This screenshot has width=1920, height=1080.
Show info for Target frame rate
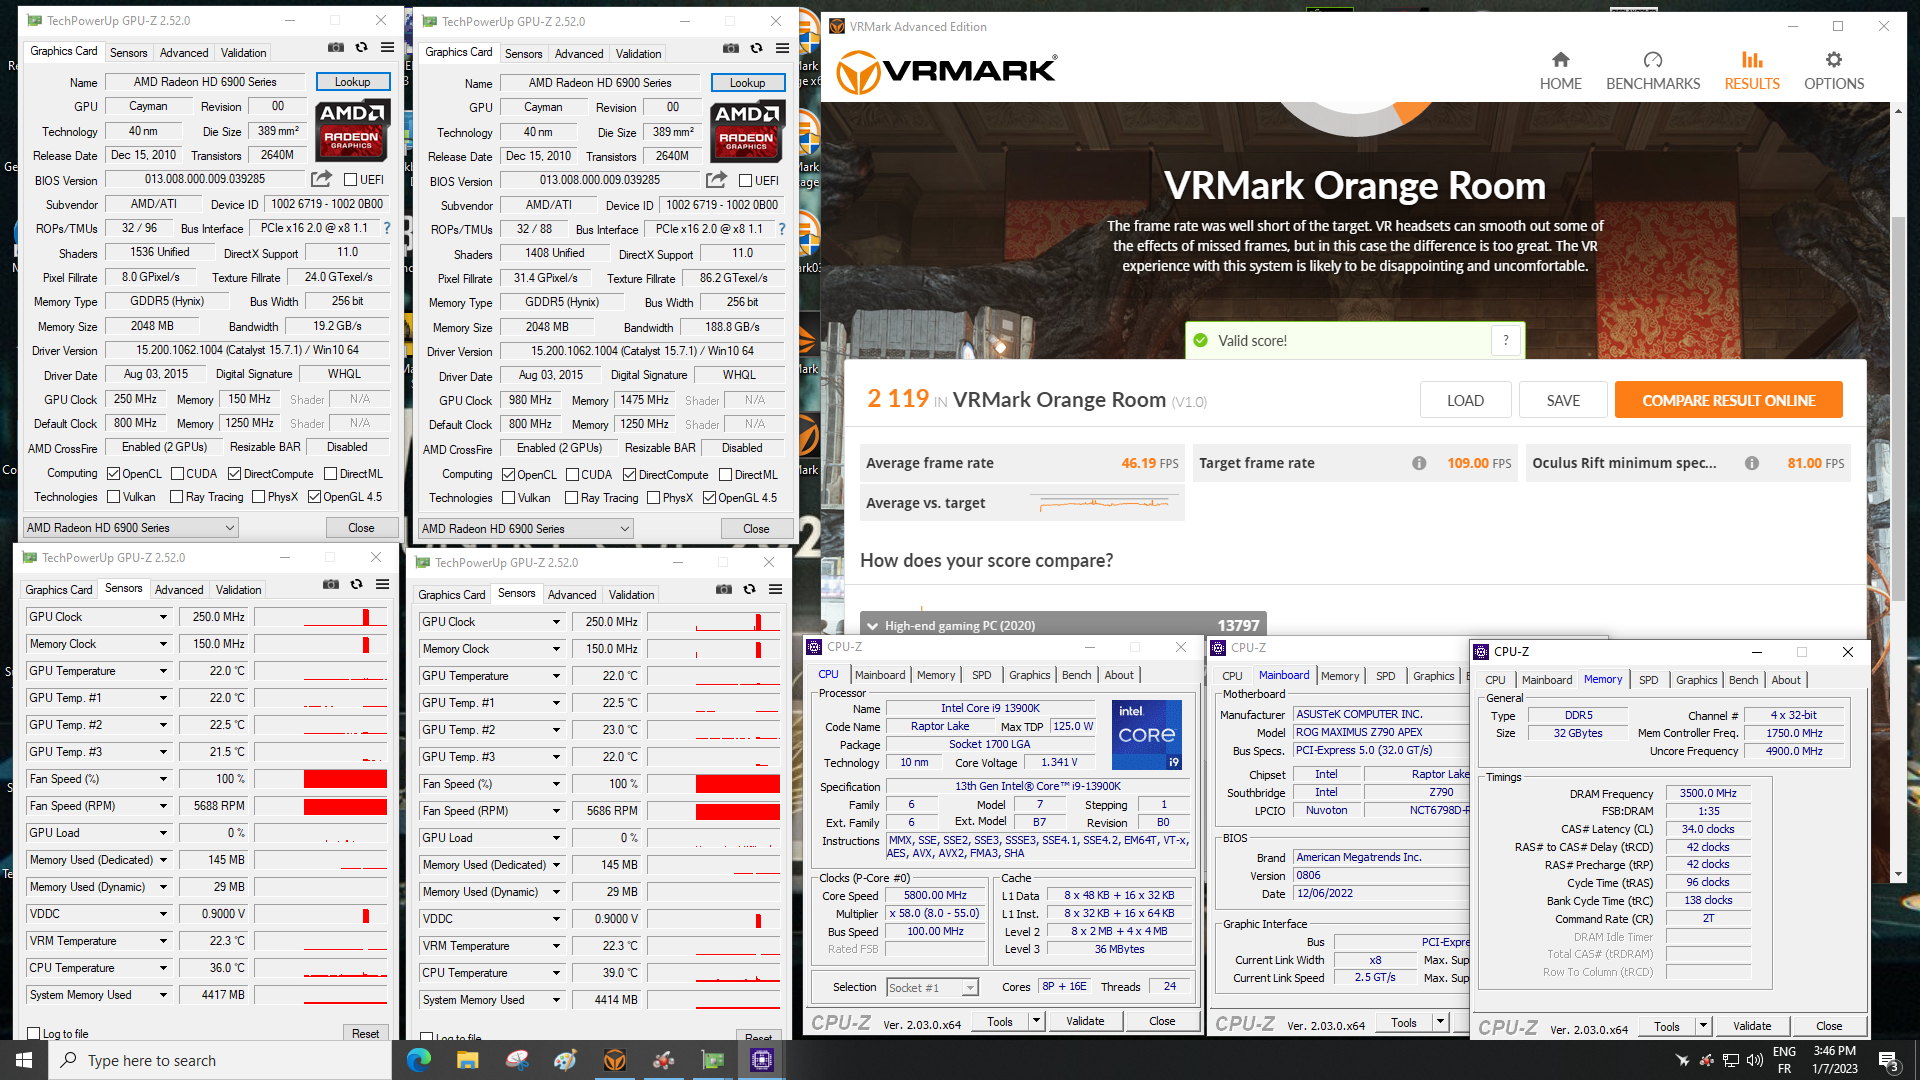click(1419, 463)
